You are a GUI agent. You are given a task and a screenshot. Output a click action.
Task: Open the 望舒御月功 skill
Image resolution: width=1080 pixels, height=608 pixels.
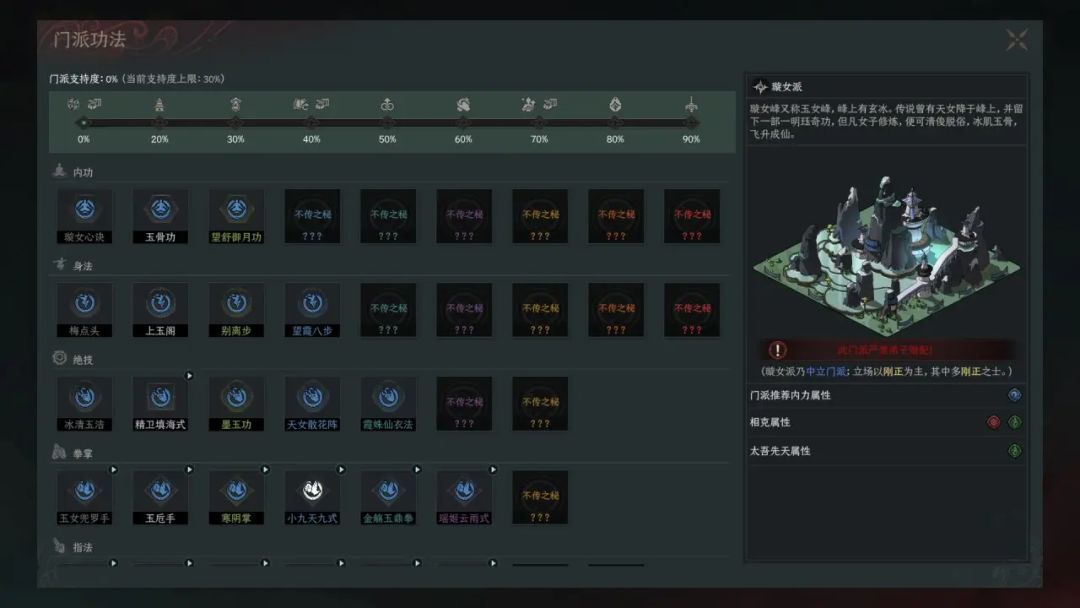(236, 216)
